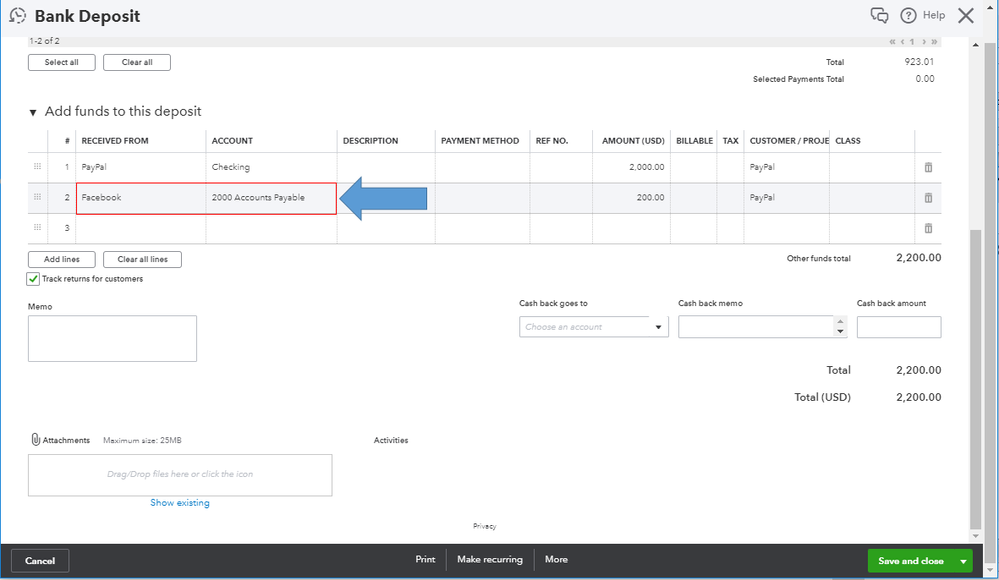The height and width of the screenshot is (580, 999).
Task: Open the feedback chat icon
Action: point(879,15)
